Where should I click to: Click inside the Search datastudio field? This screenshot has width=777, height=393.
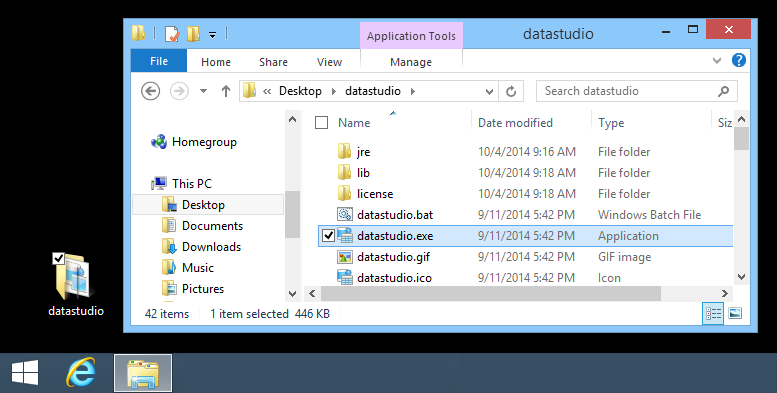(637, 91)
